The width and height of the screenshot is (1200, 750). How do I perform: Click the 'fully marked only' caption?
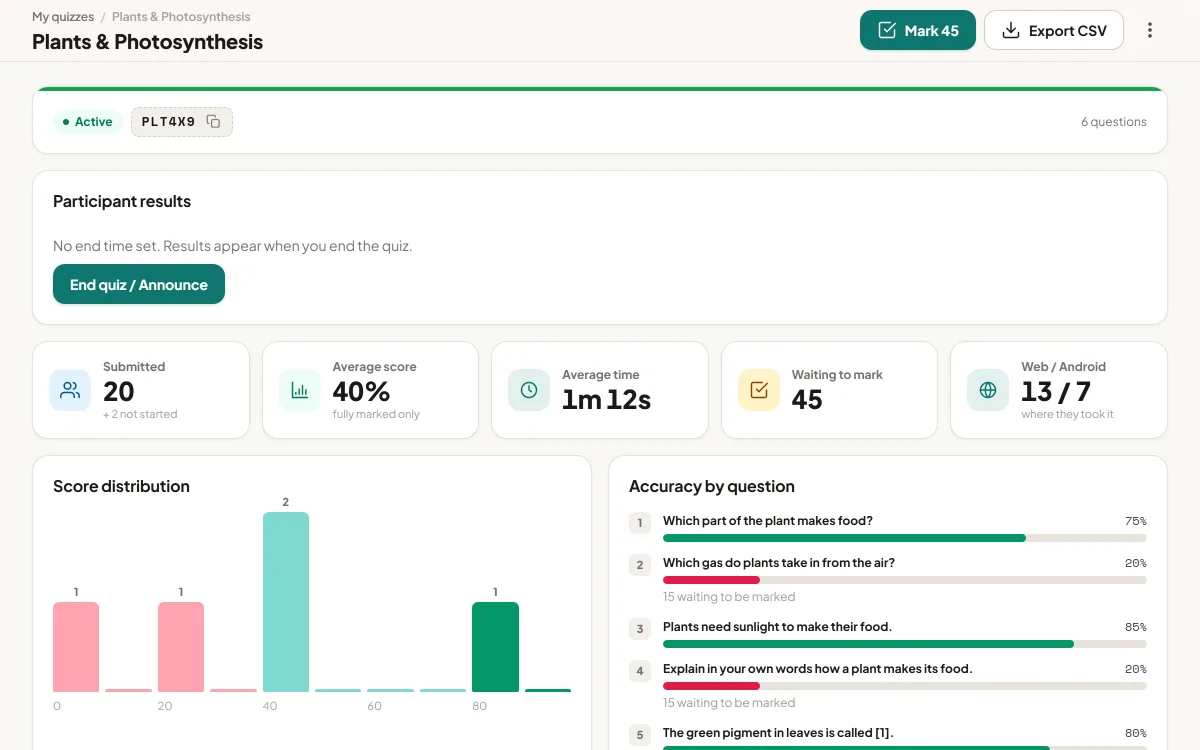(376, 414)
